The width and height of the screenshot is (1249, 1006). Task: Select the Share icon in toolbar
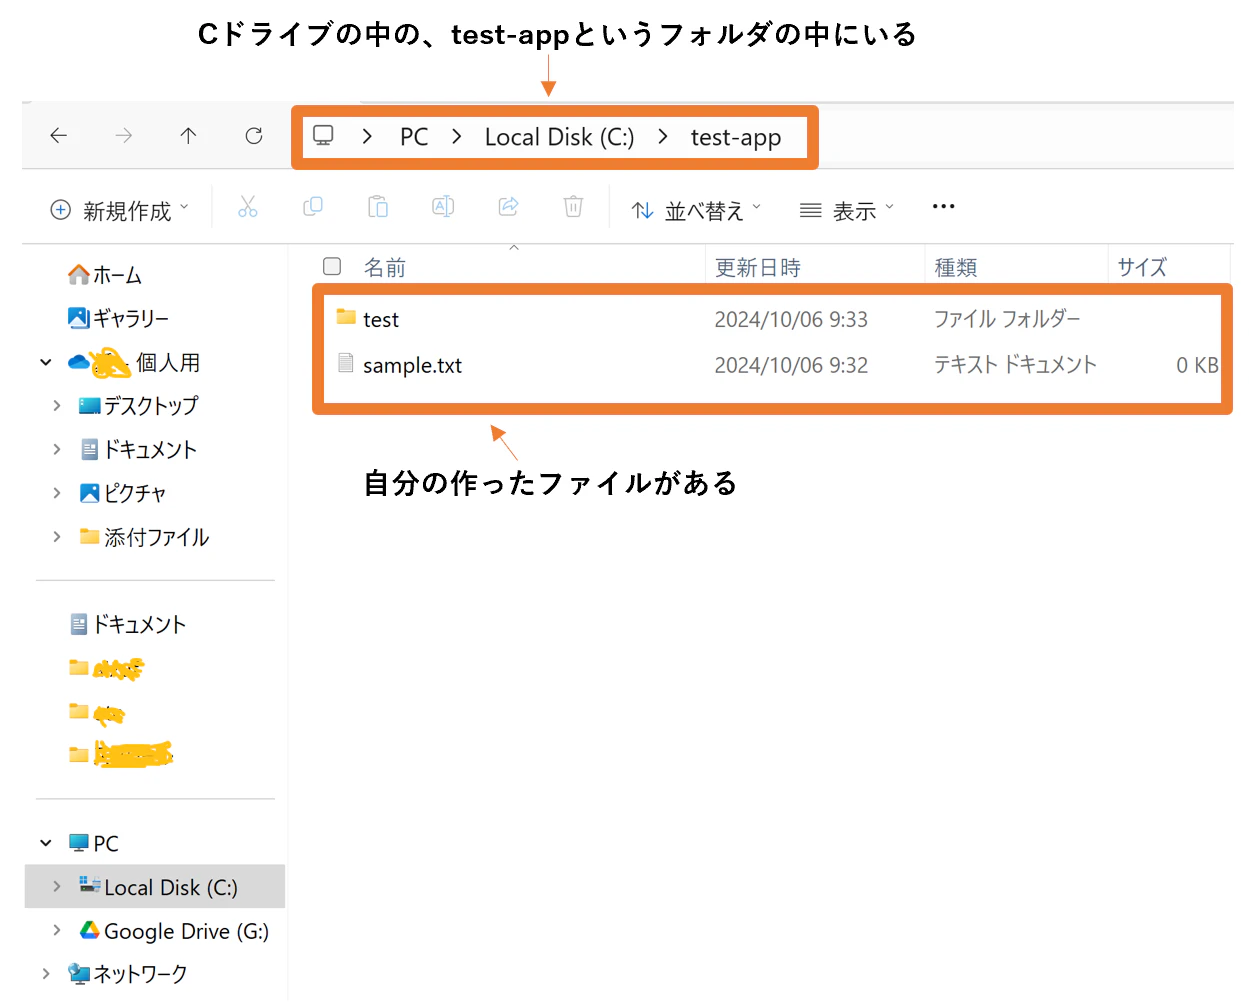tap(509, 207)
